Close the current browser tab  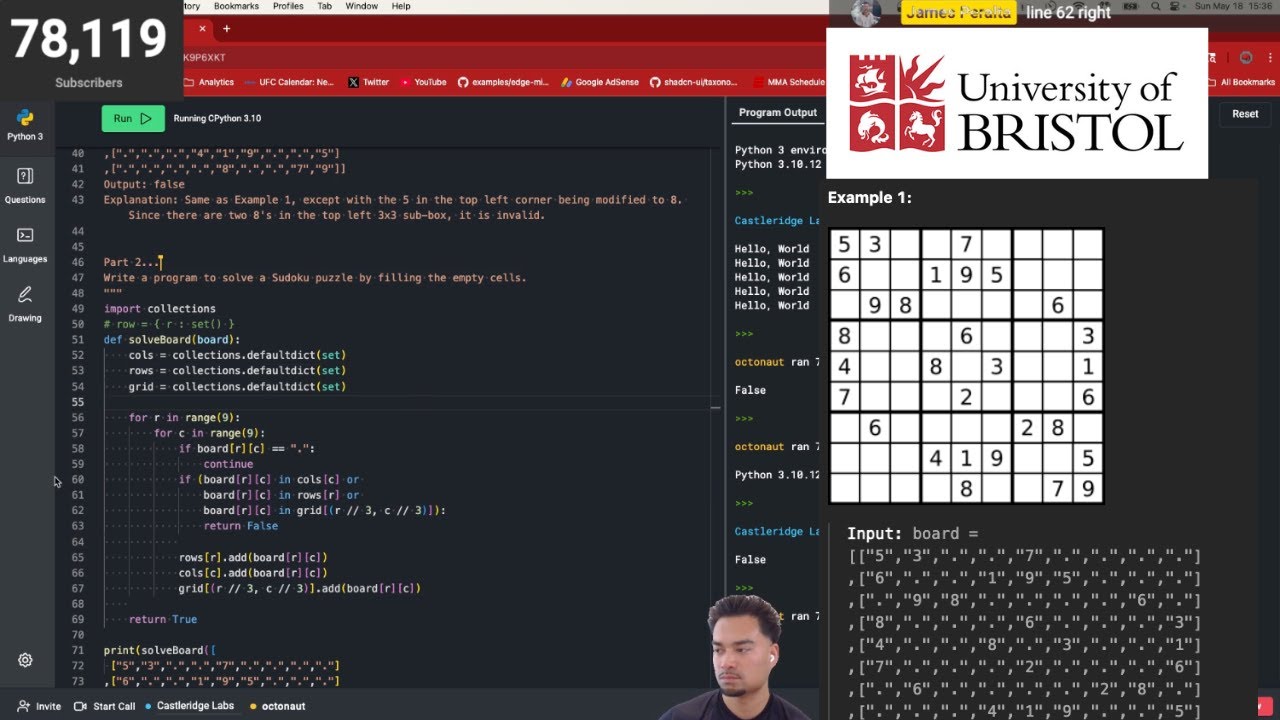point(202,29)
